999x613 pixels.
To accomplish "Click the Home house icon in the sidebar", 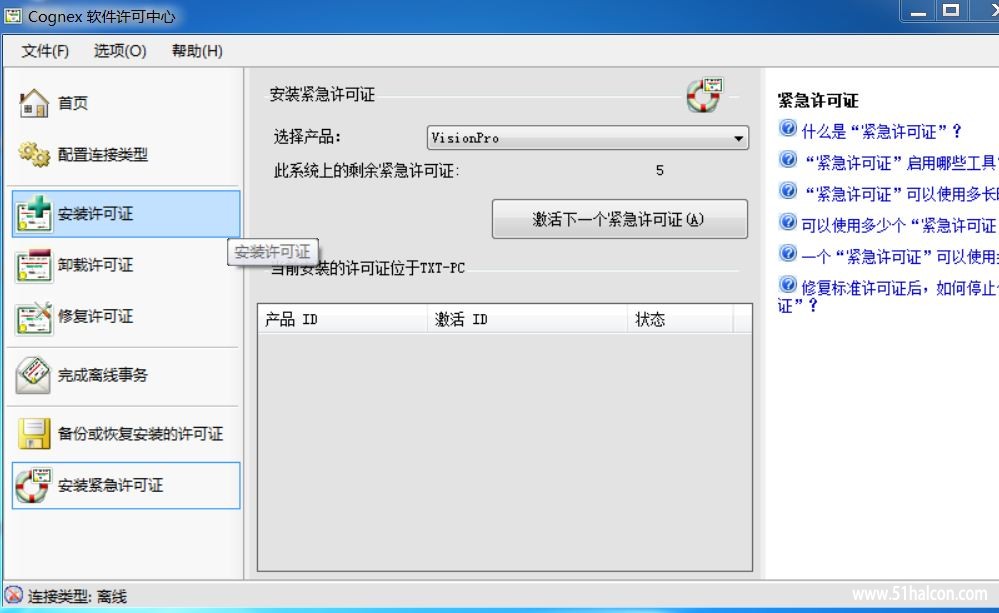I will coord(34,103).
